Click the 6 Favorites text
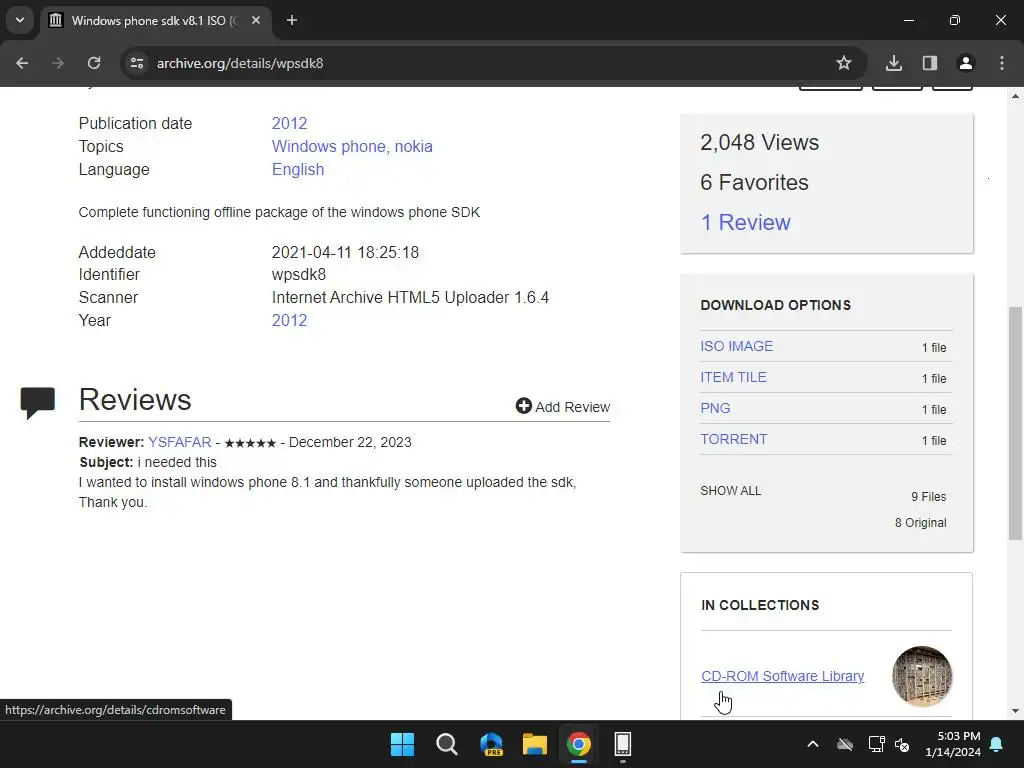 tap(754, 182)
